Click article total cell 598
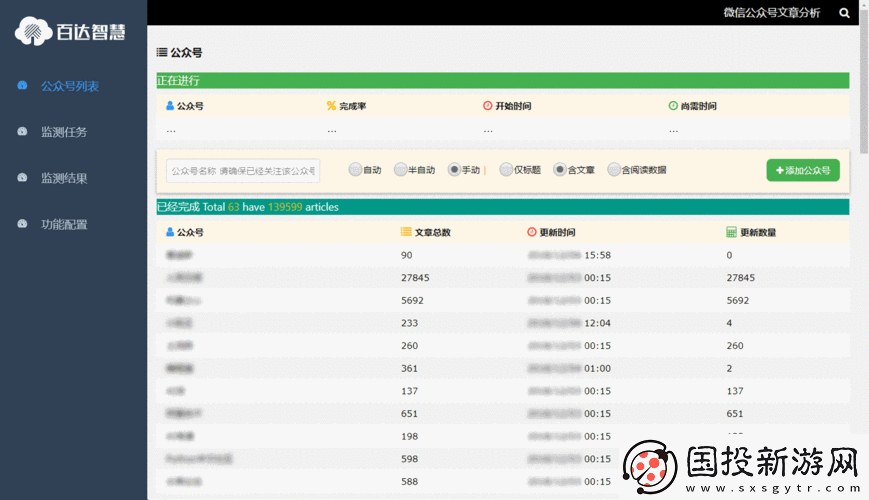 pyautogui.click(x=410, y=459)
